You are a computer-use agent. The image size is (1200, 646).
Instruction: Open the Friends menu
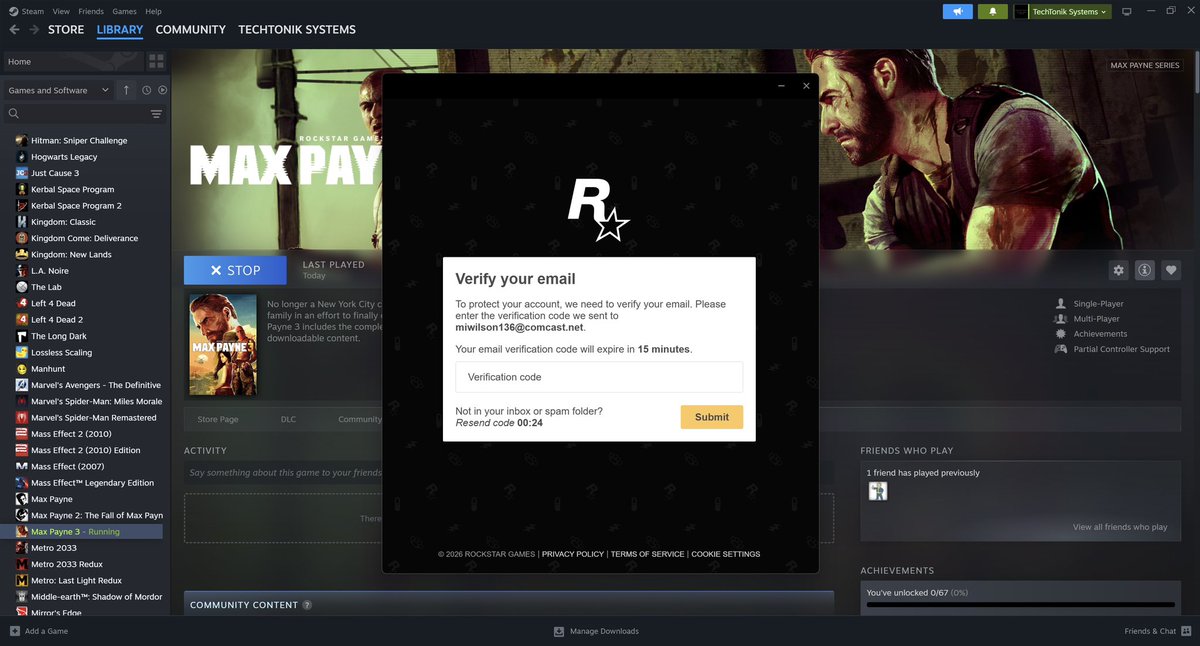point(91,11)
